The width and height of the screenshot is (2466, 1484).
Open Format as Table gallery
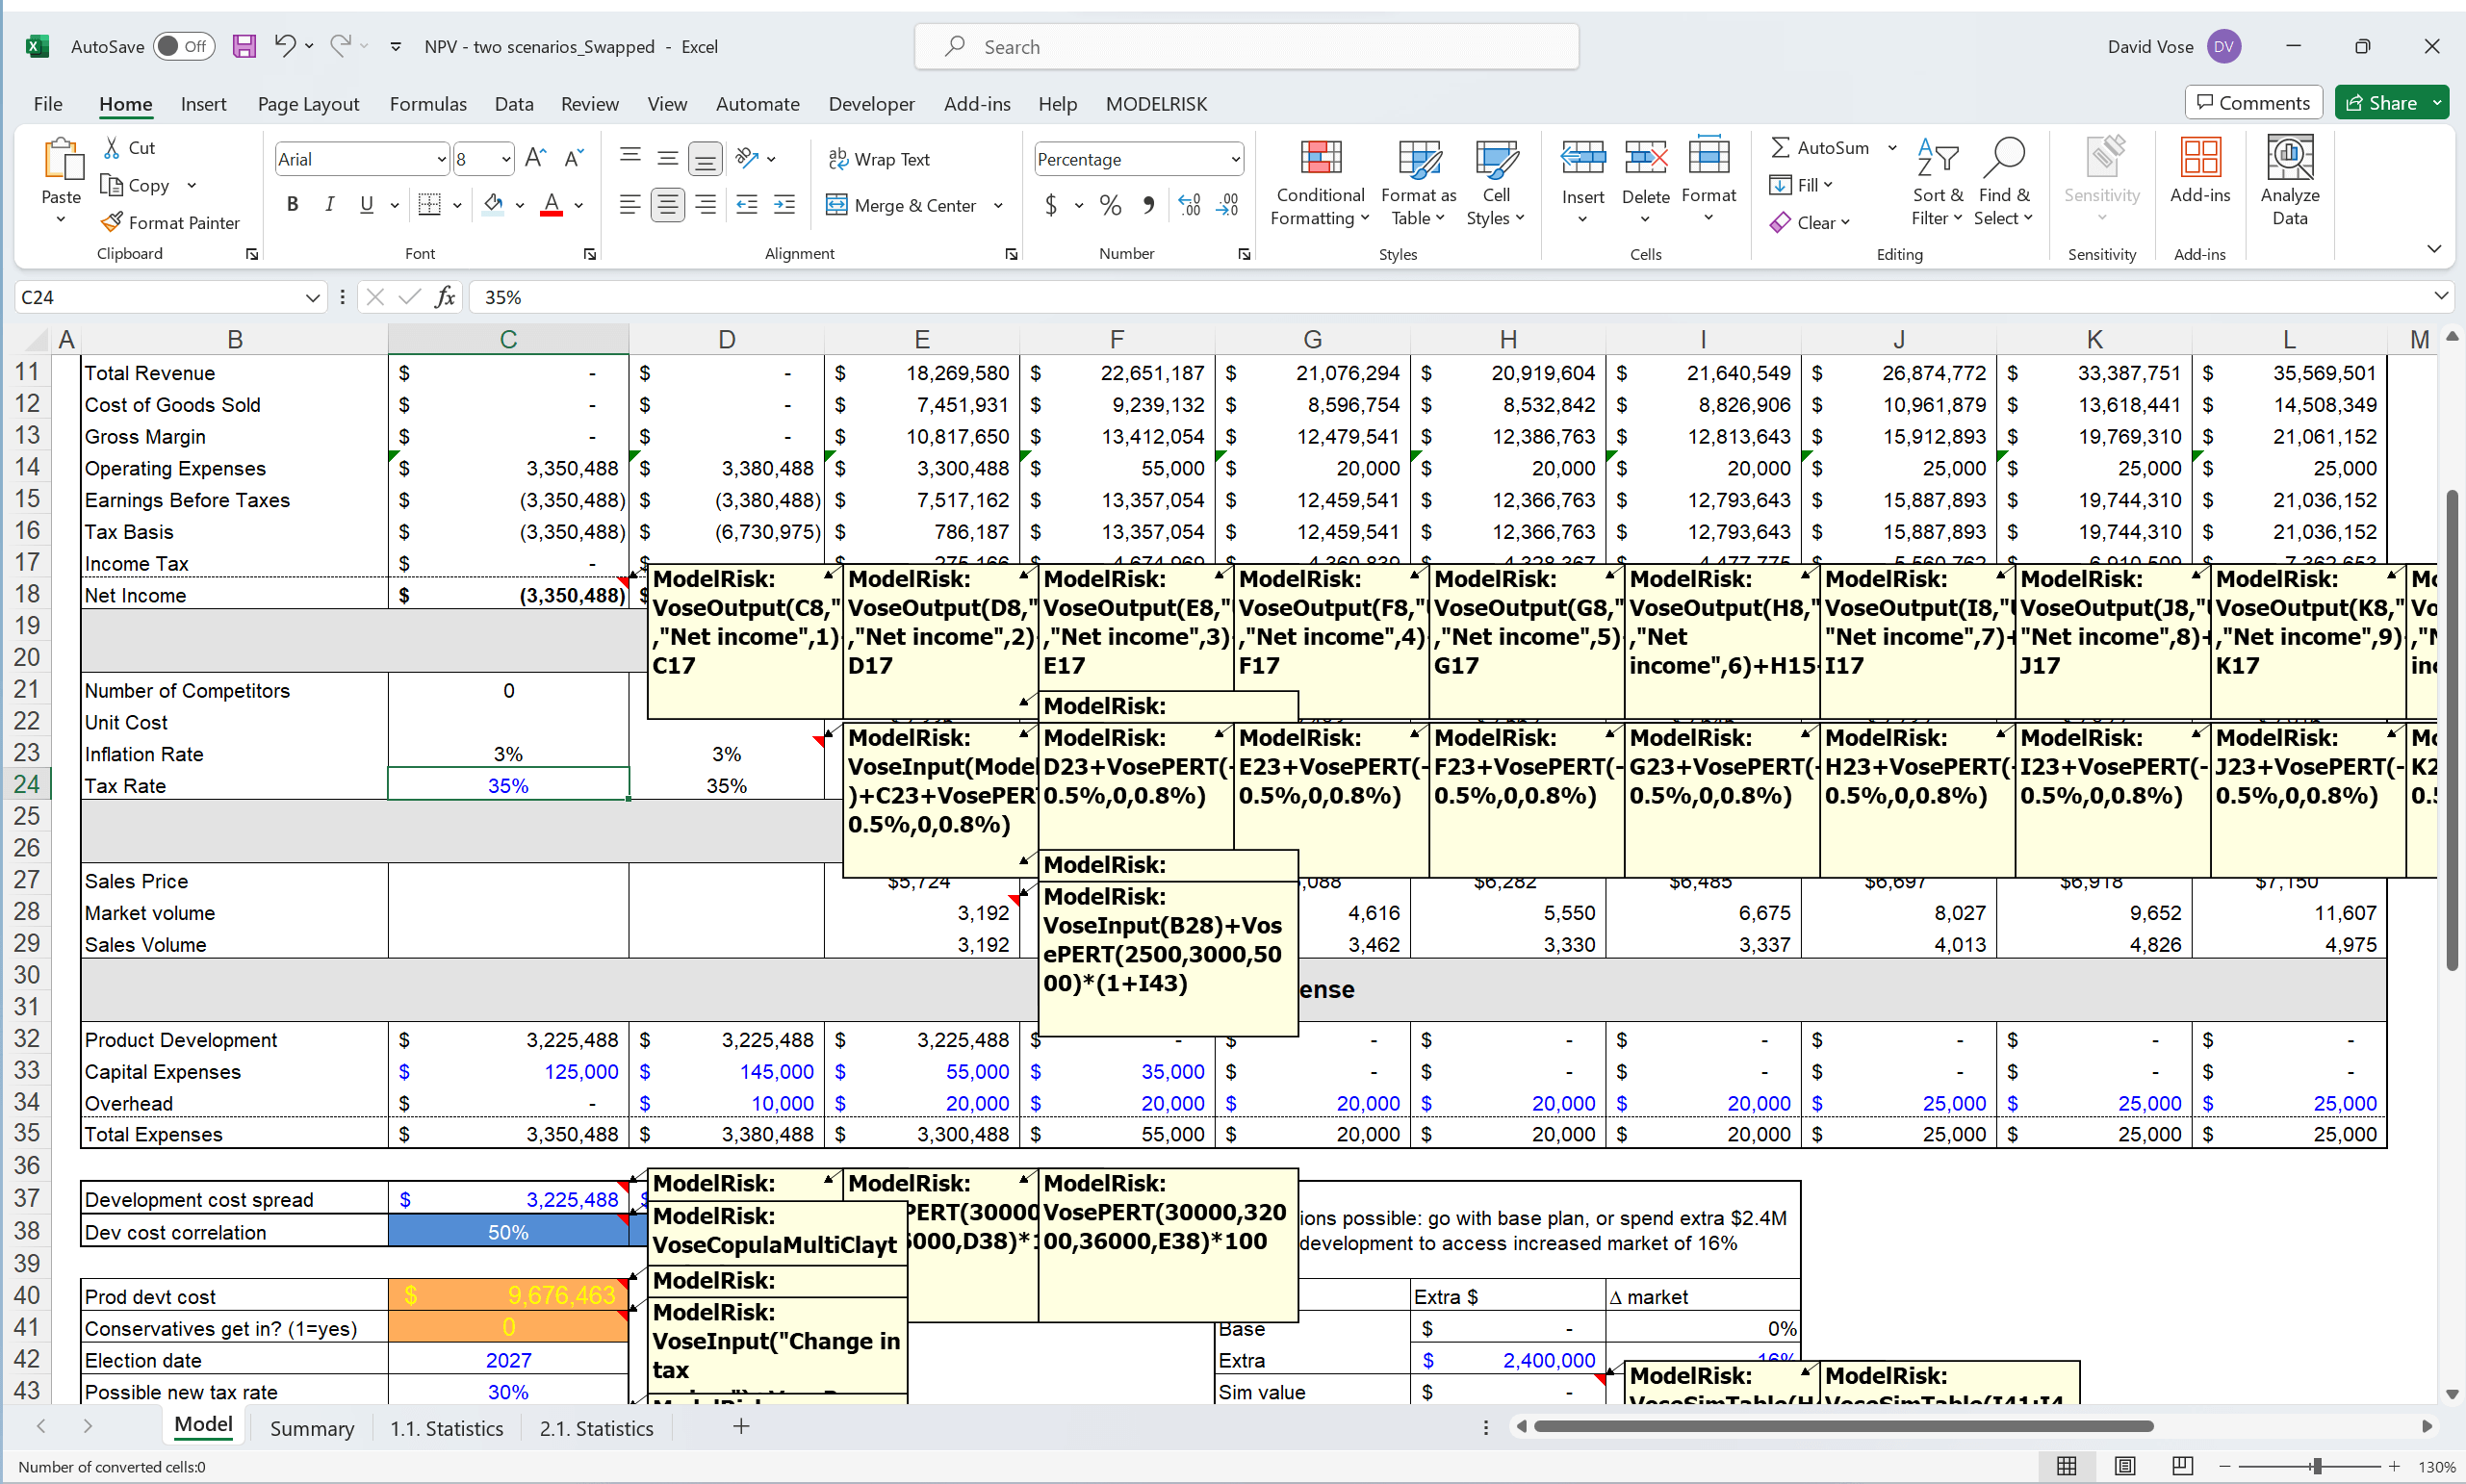point(1418,182)
